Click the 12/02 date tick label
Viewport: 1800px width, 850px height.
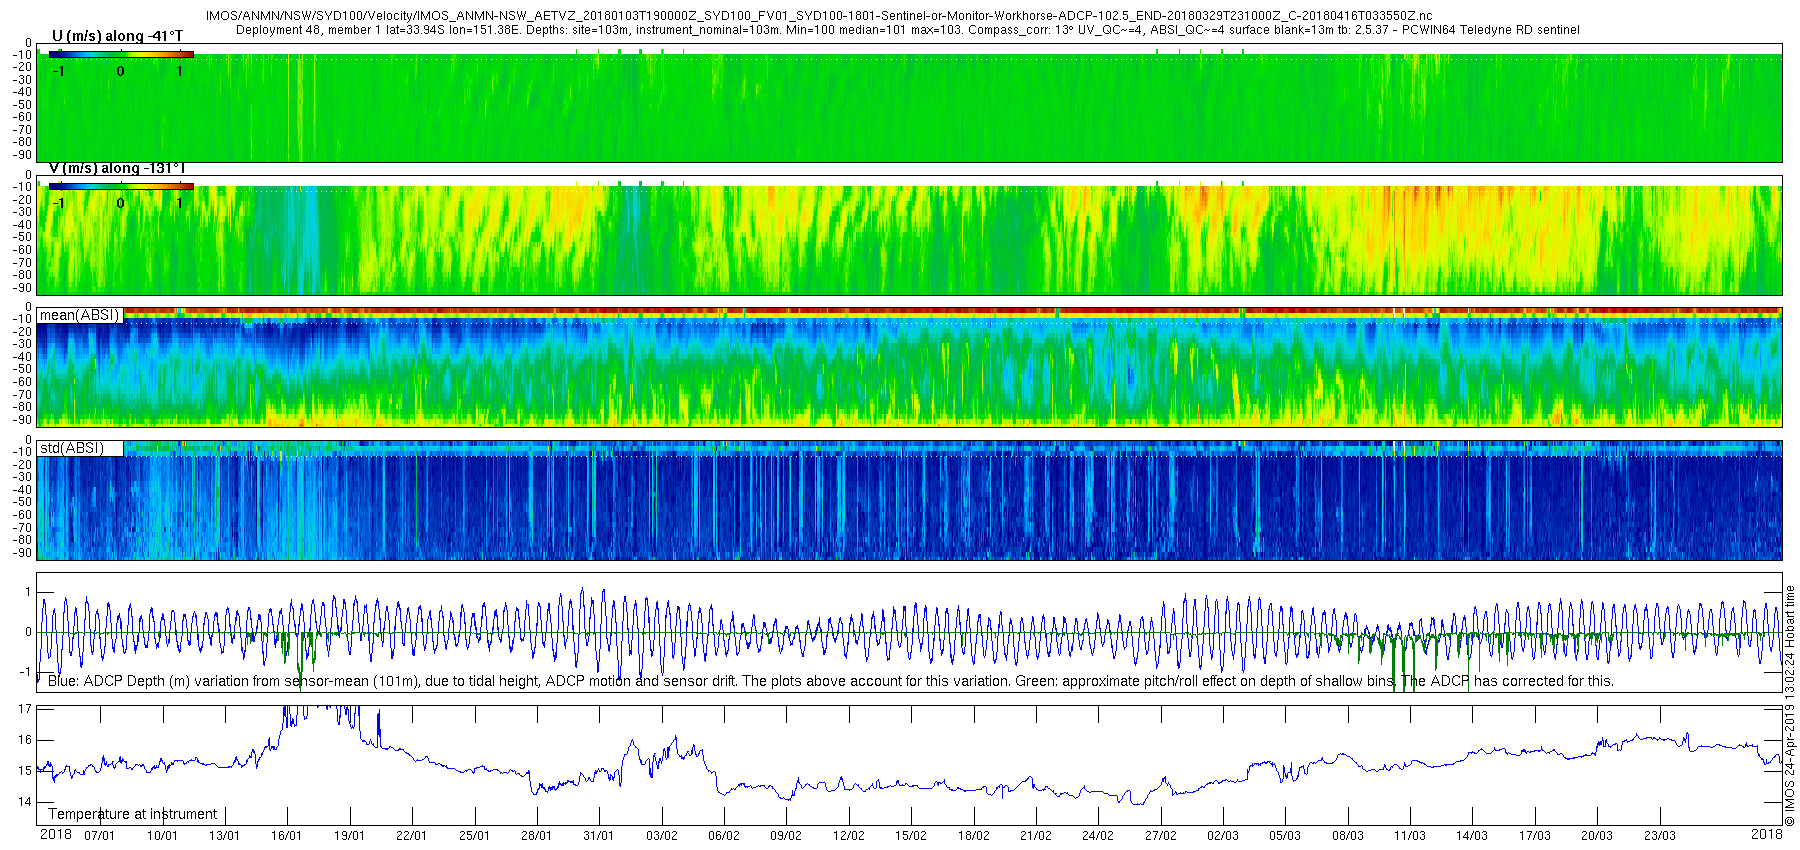tap(848, 836)
